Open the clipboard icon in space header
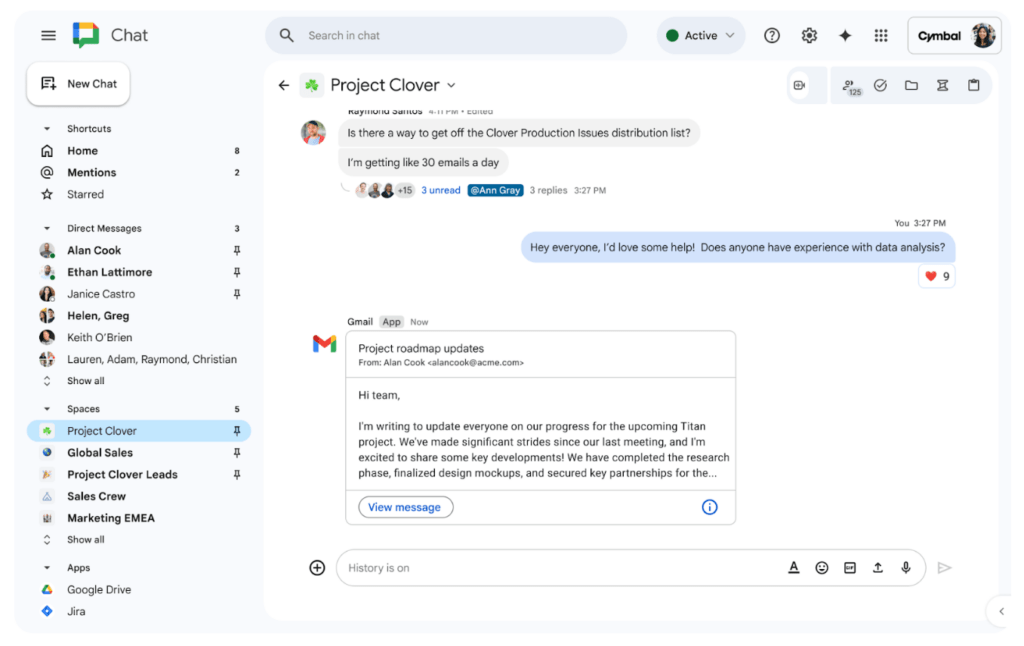This screenshot has height=646, width=1024. pos(974,85)
